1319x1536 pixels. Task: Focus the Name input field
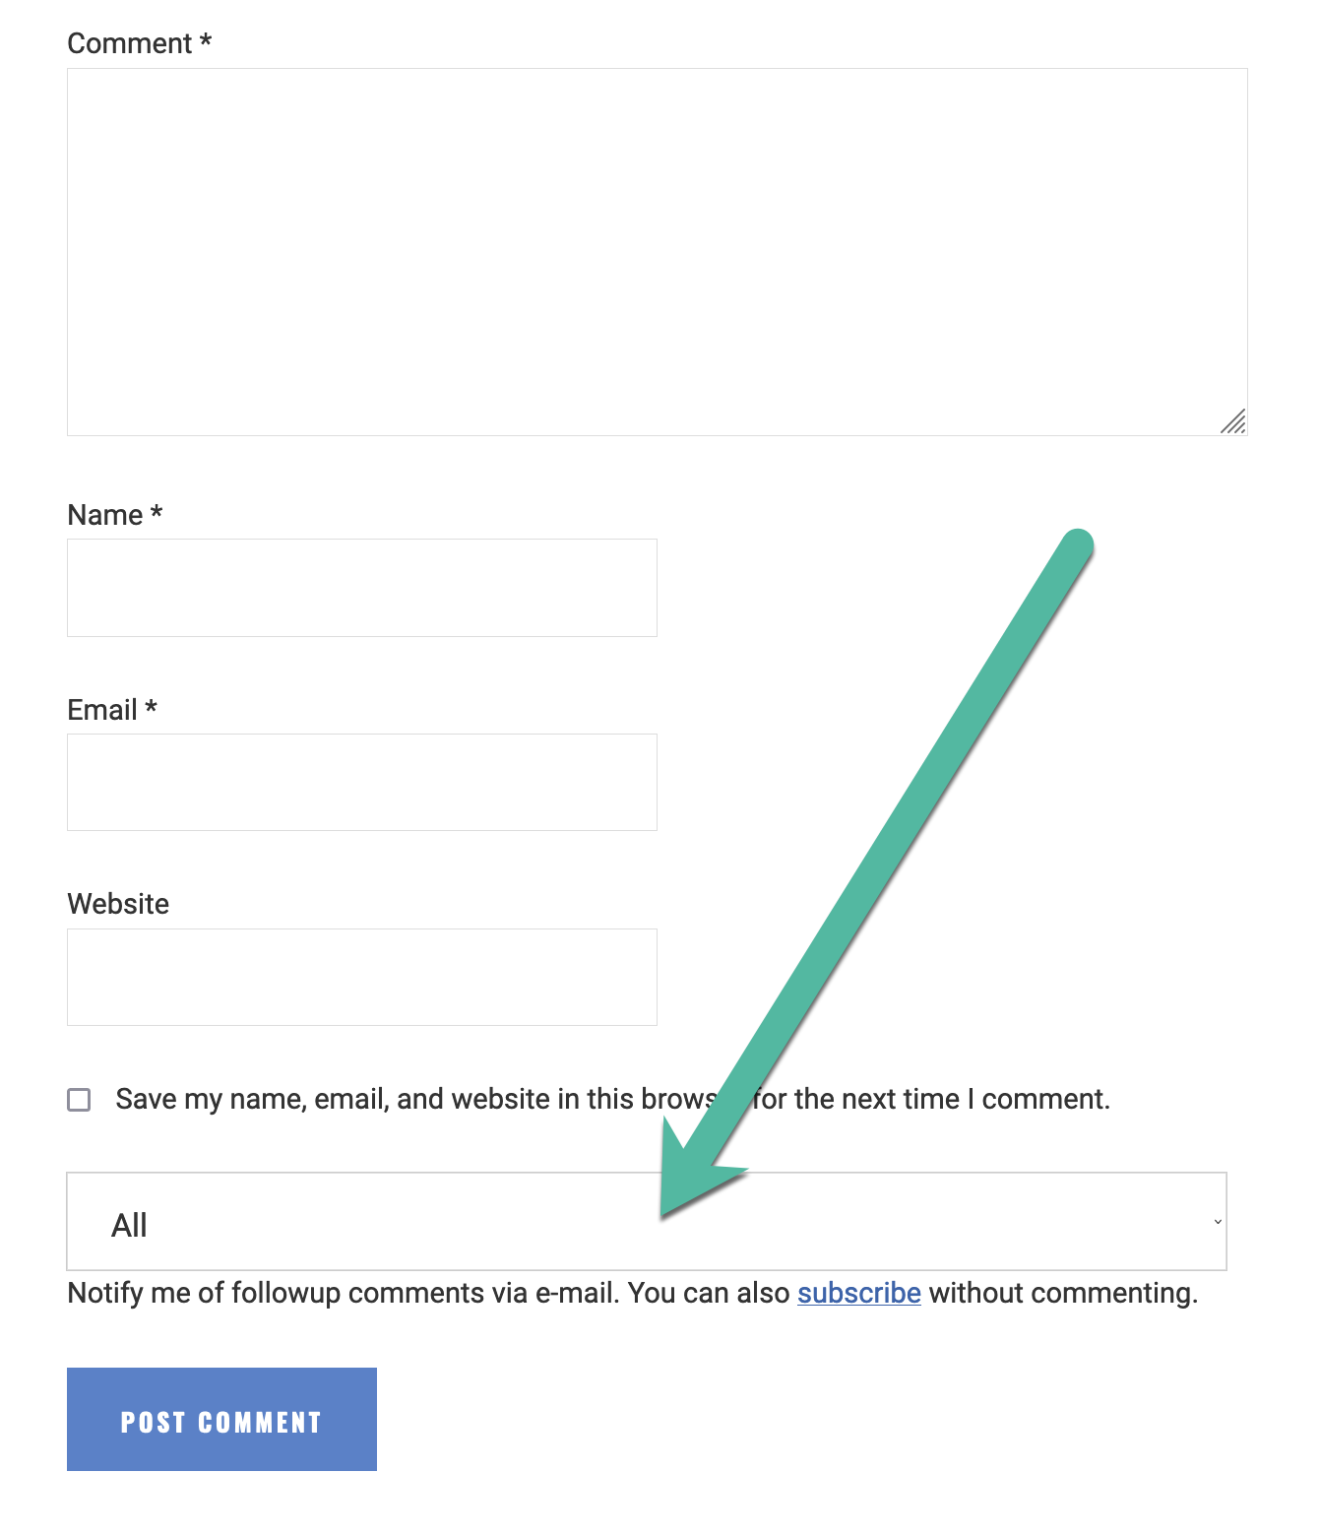point(360,587)
